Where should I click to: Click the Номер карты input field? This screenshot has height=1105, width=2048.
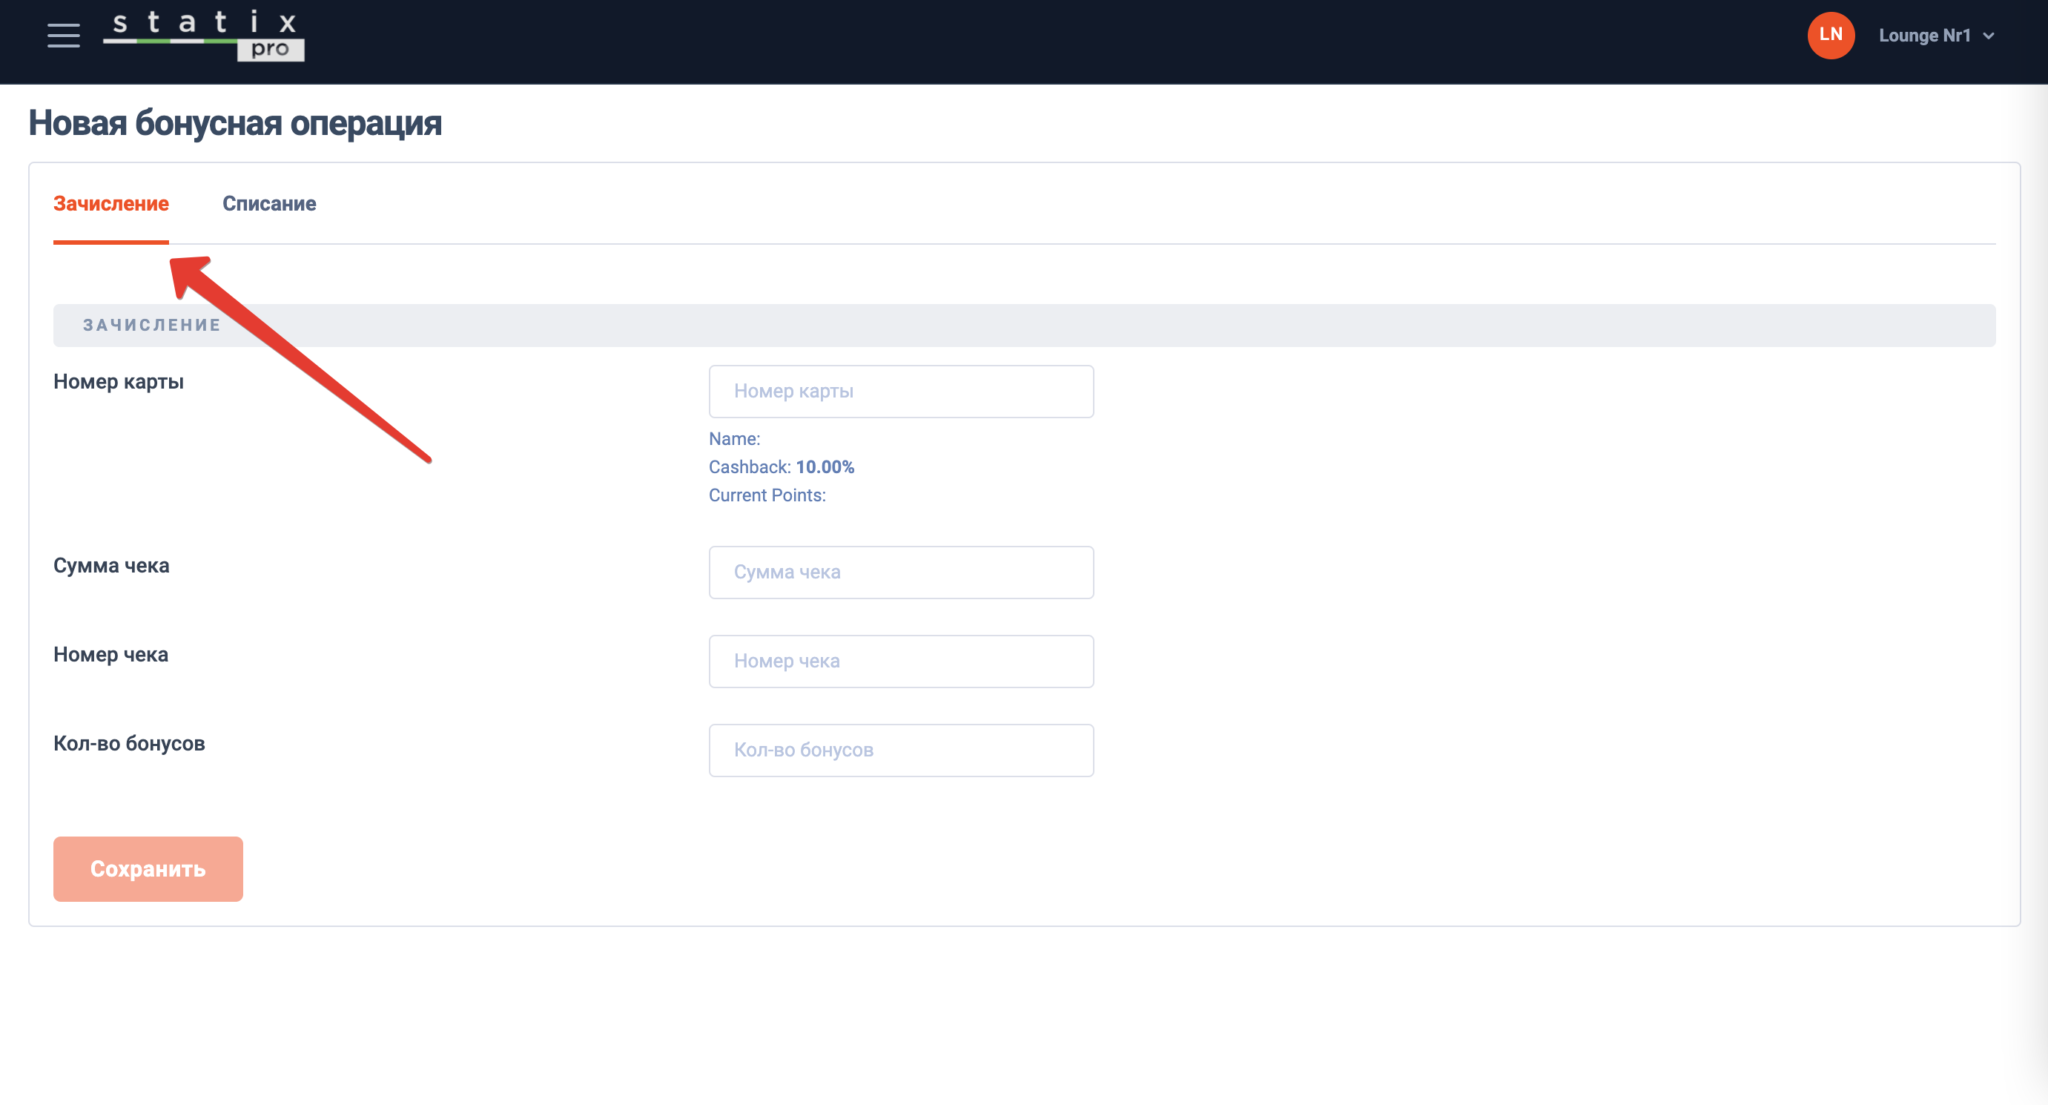[902, 391]
